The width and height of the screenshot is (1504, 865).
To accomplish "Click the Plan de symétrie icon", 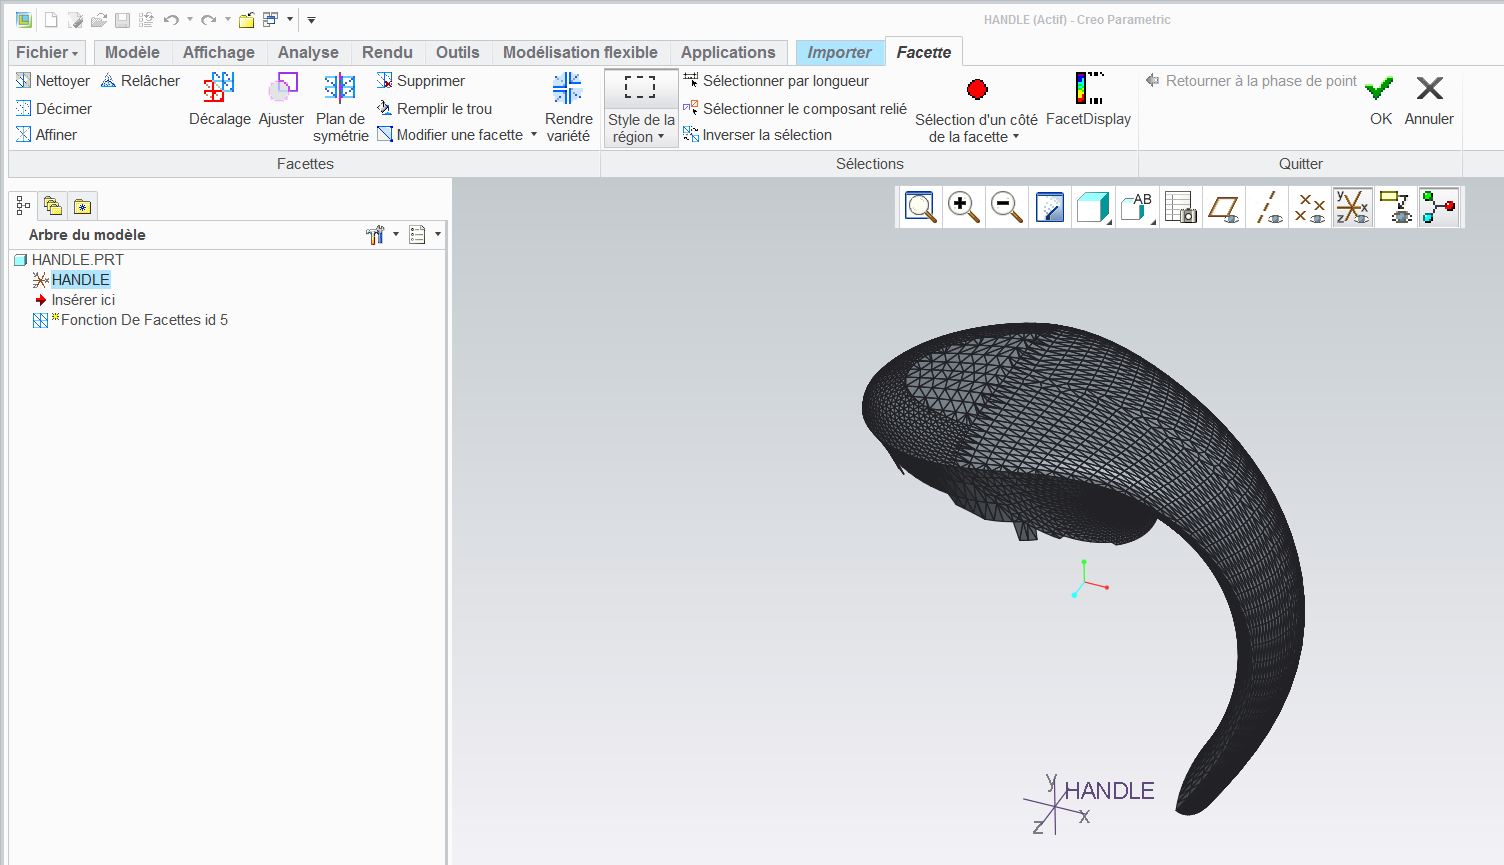I will tap(340, 90).
